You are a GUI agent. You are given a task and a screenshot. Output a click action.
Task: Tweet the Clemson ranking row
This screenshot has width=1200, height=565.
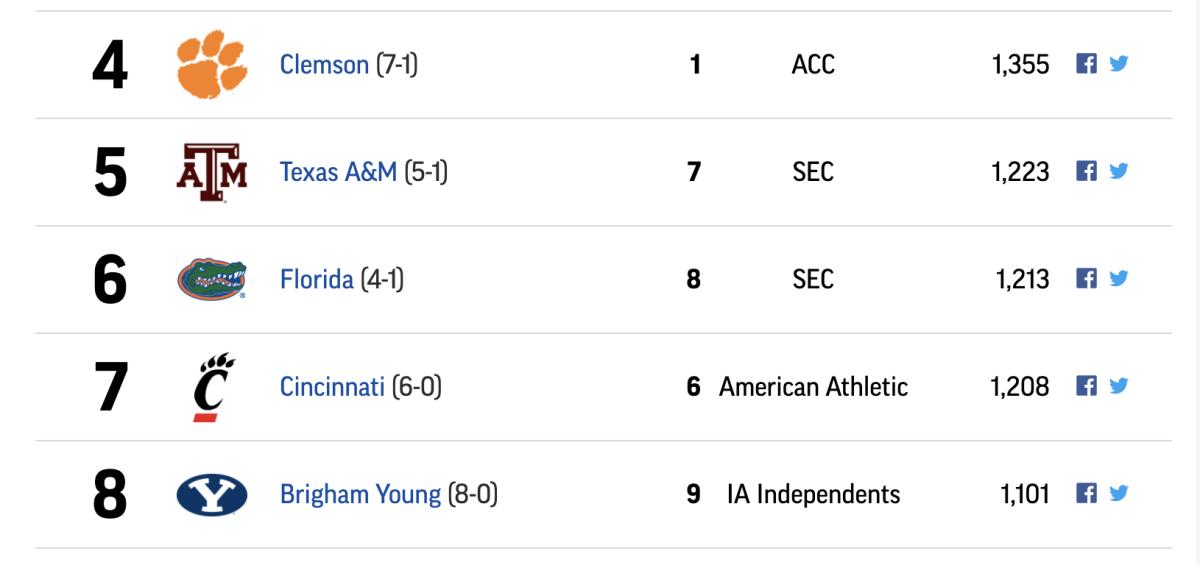pos(1118,64)
